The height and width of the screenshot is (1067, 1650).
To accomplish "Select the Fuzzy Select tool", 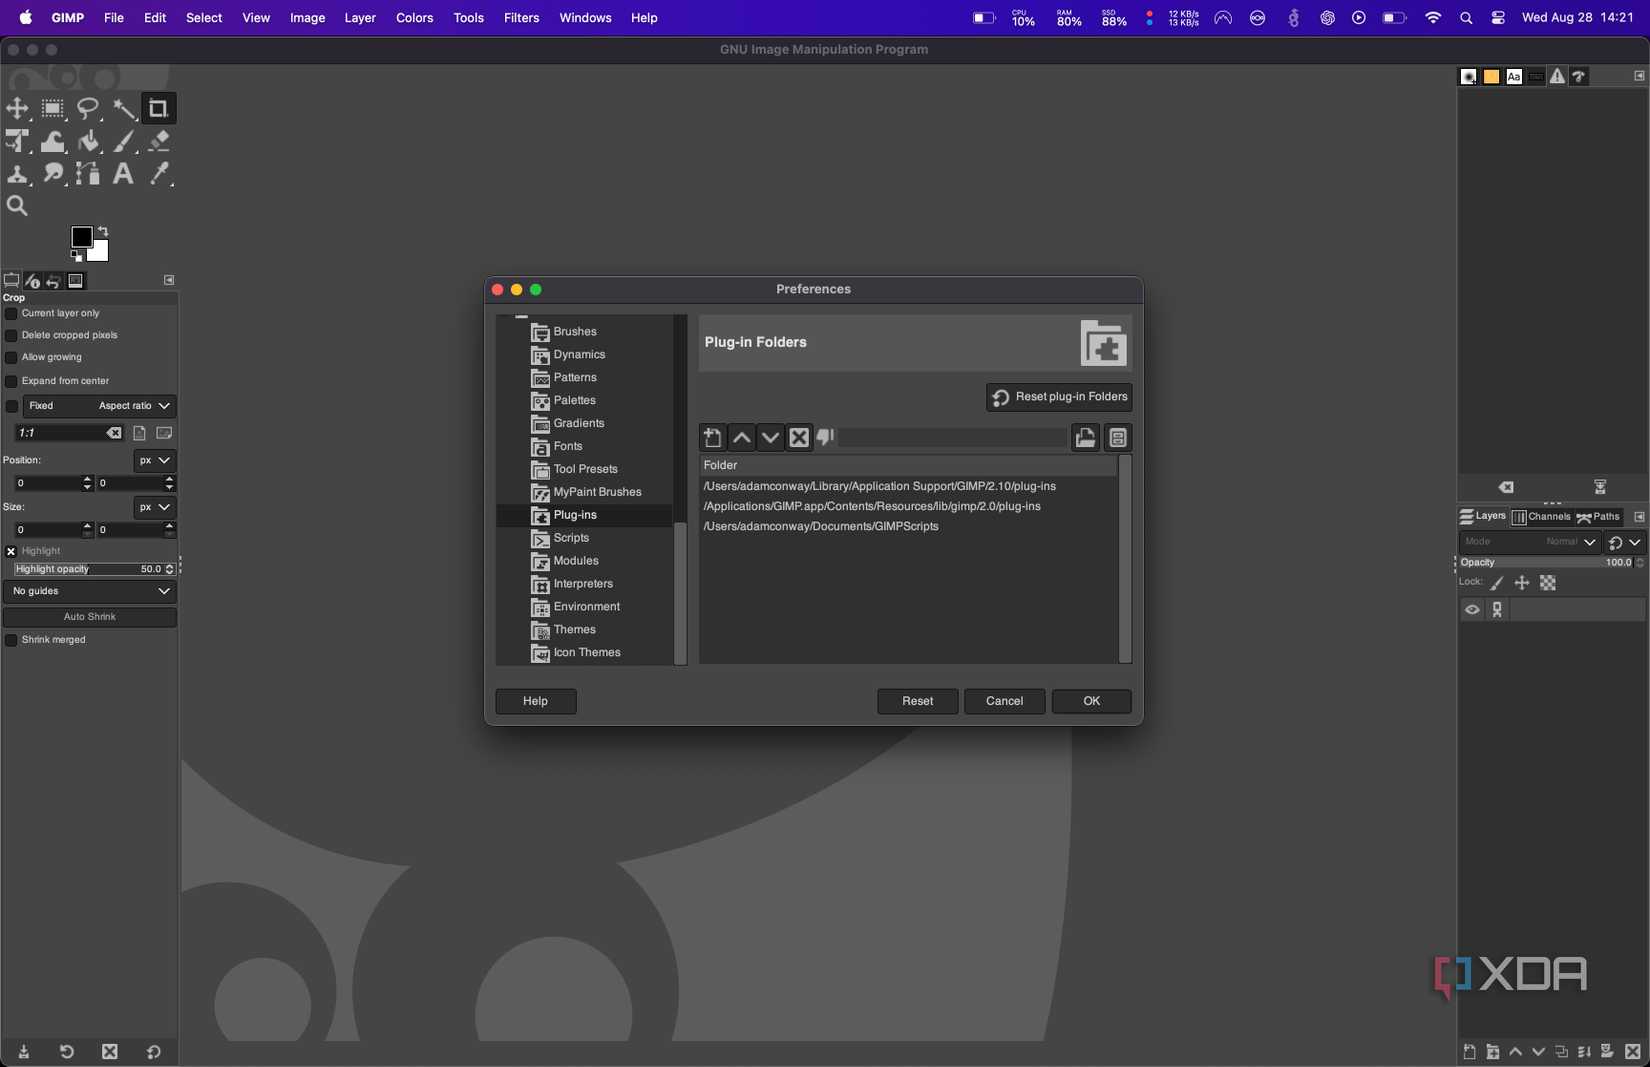I will click(125, 108).
